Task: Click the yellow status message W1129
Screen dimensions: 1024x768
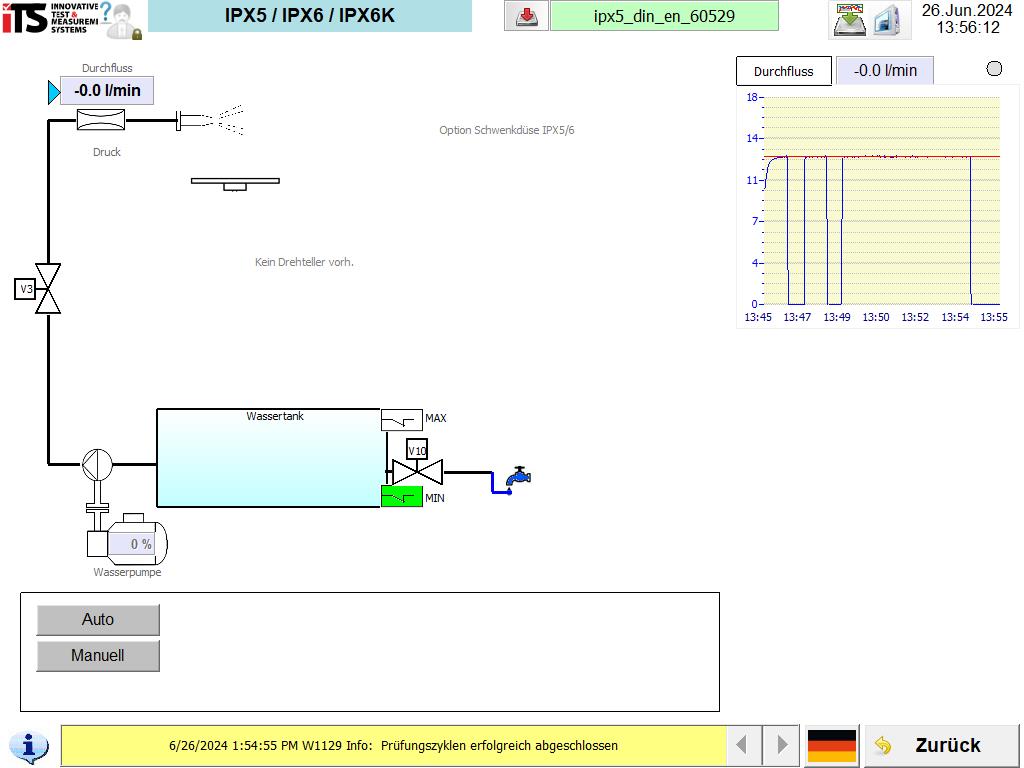Action: (x=393, y=745)
